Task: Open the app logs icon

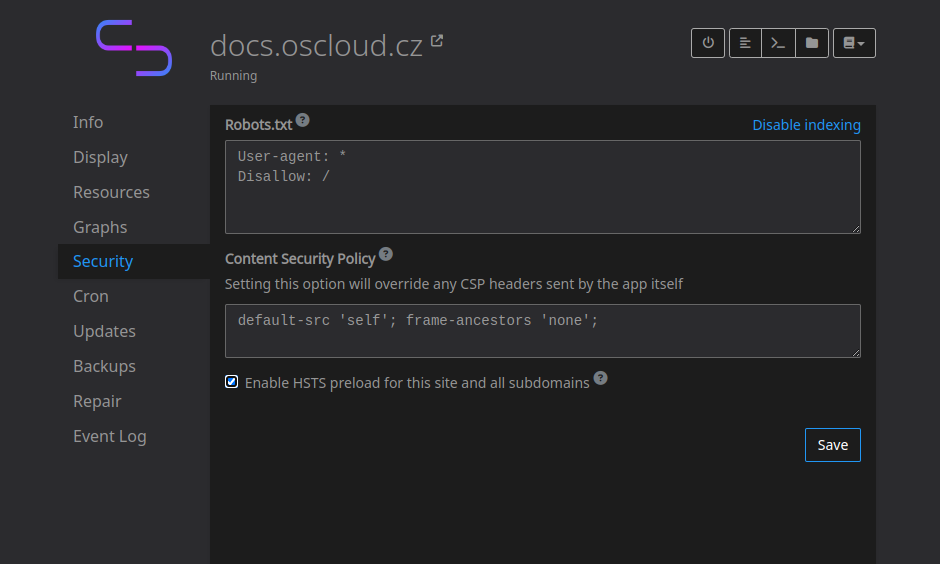Action: pyautogui.click(x=745, y=43)
